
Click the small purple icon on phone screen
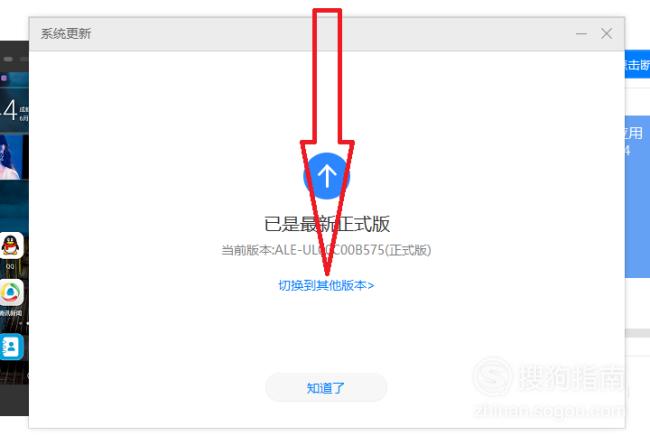[4, 78]
